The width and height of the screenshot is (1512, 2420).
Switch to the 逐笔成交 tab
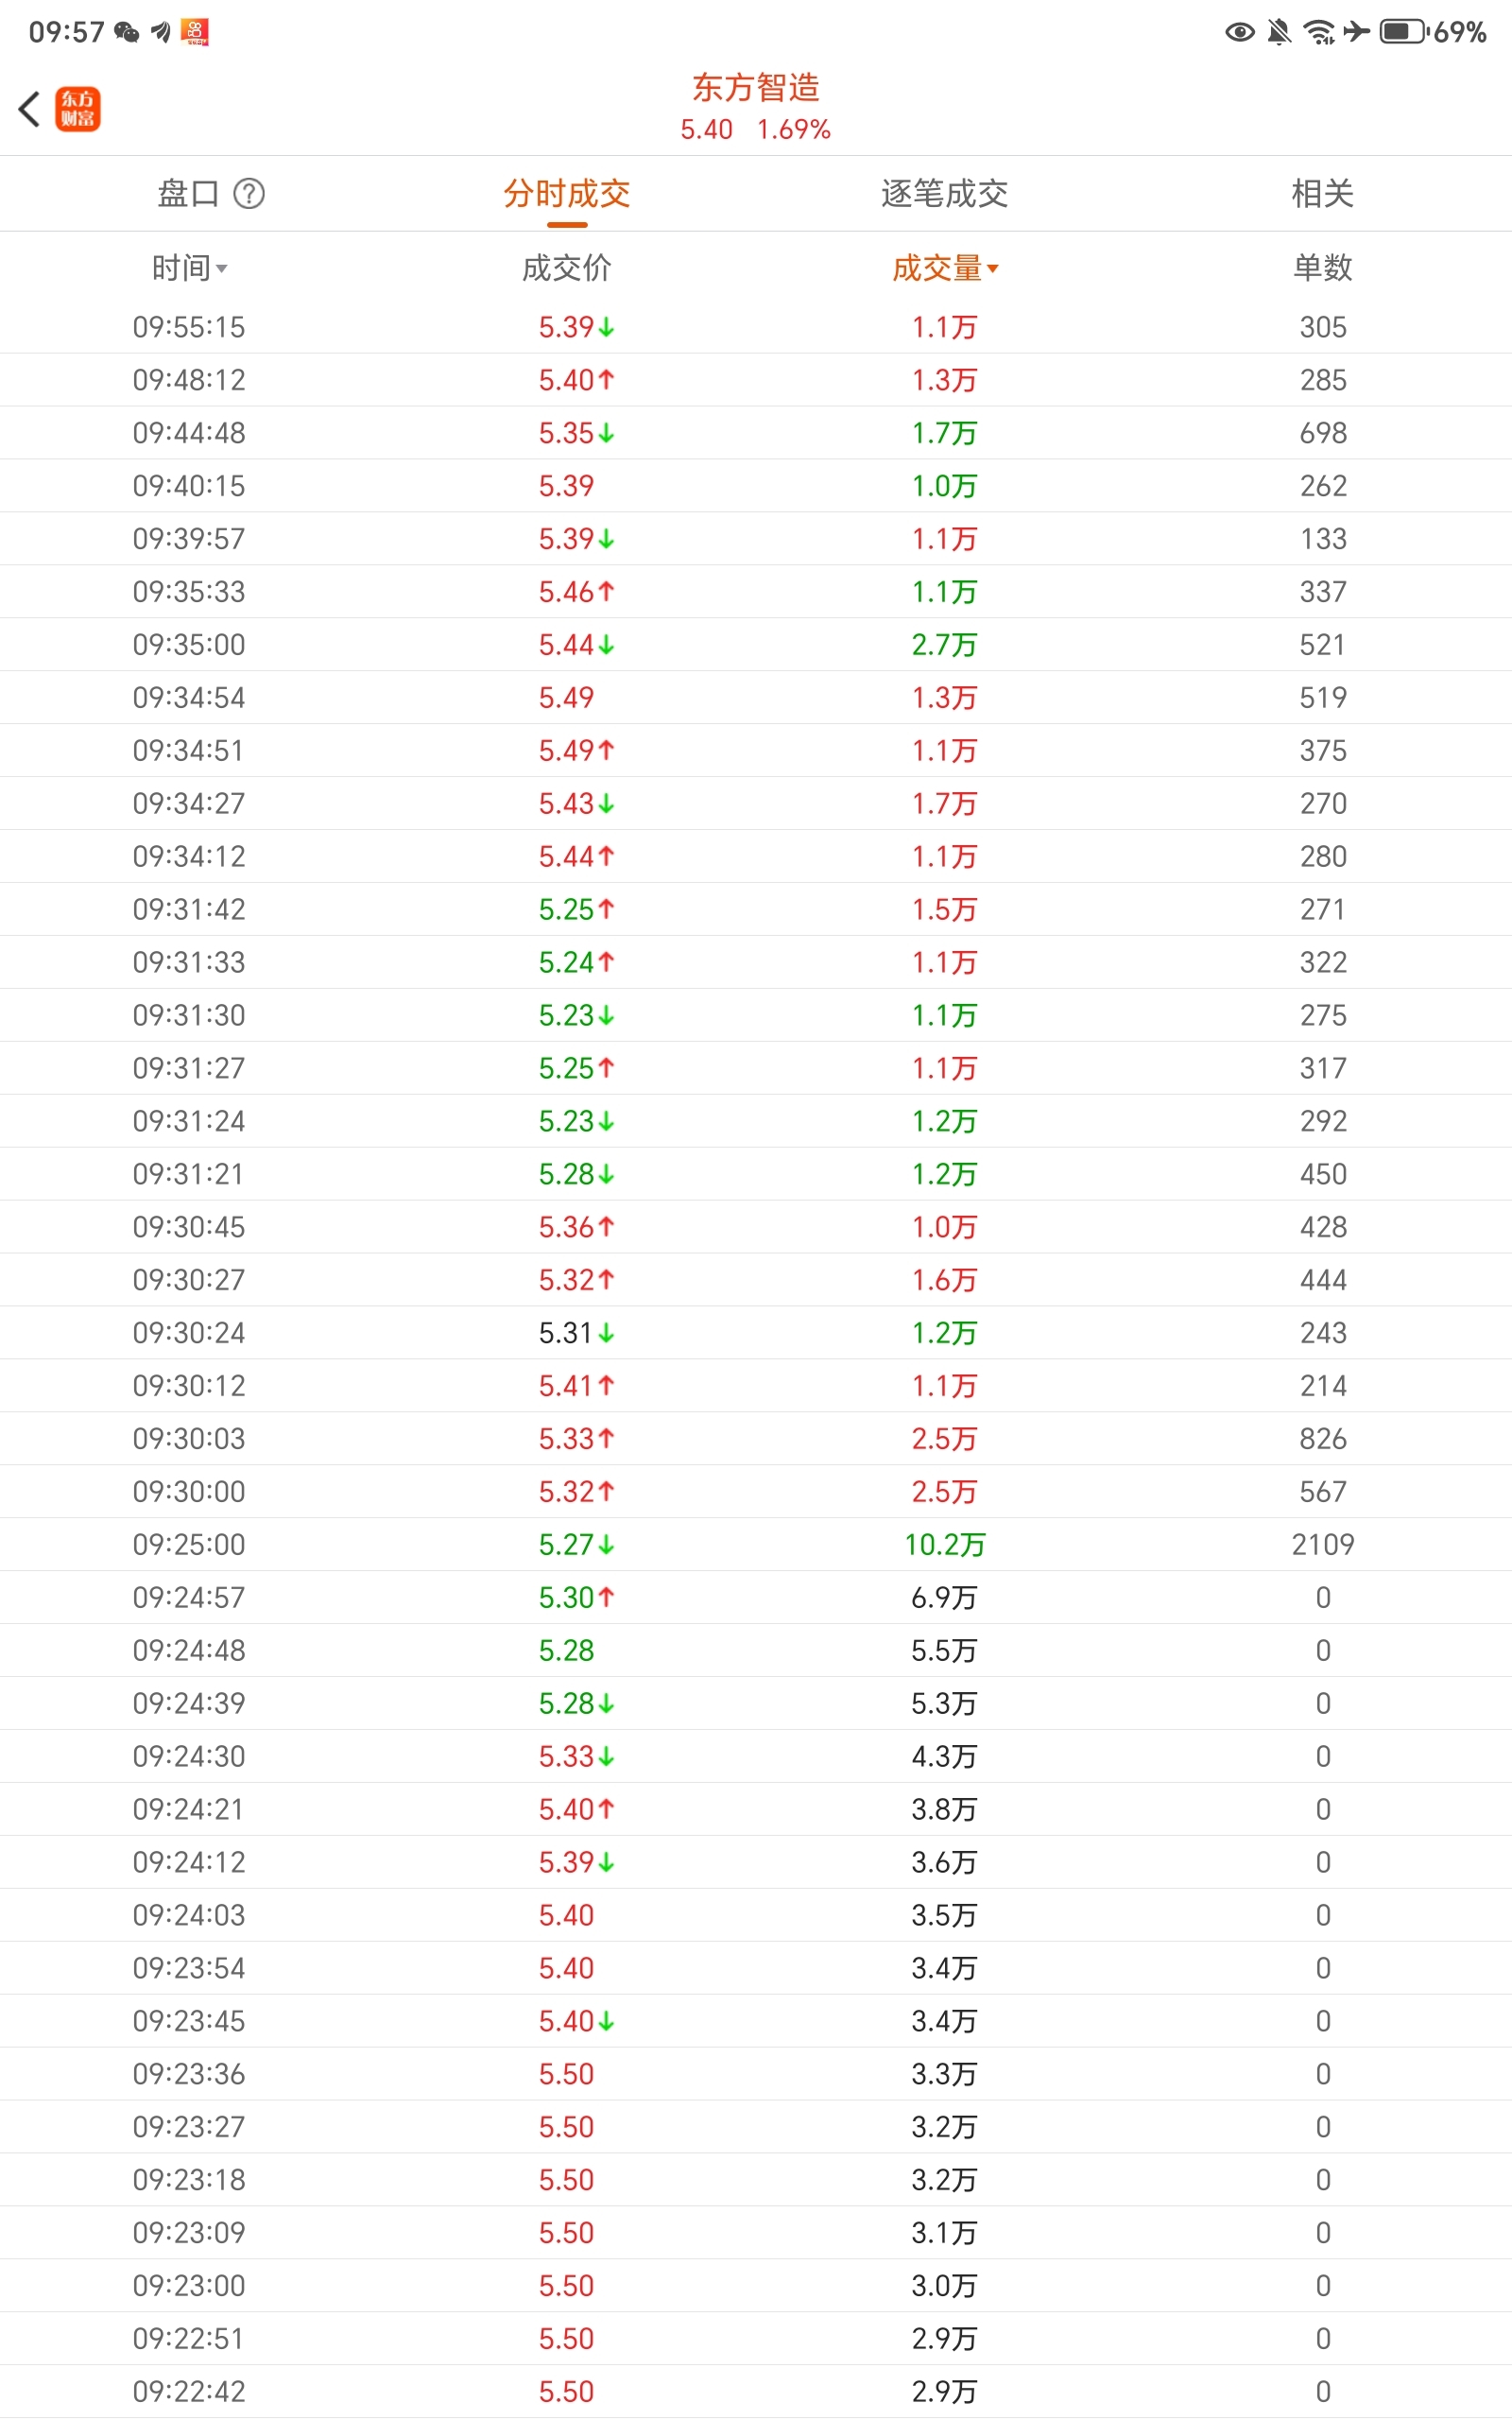pos(945,193)
